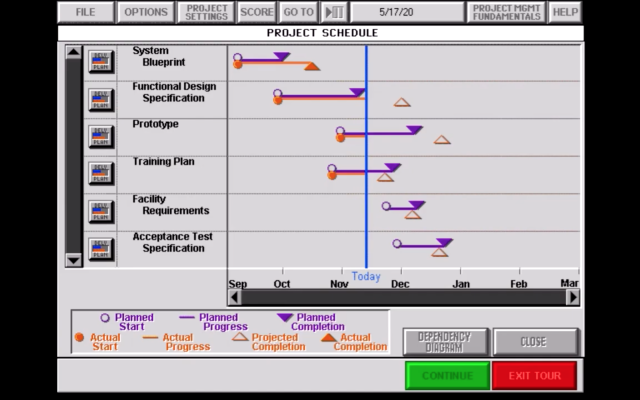Open the OPTIONS menu

pyautogui.click(x=144, y=12)
